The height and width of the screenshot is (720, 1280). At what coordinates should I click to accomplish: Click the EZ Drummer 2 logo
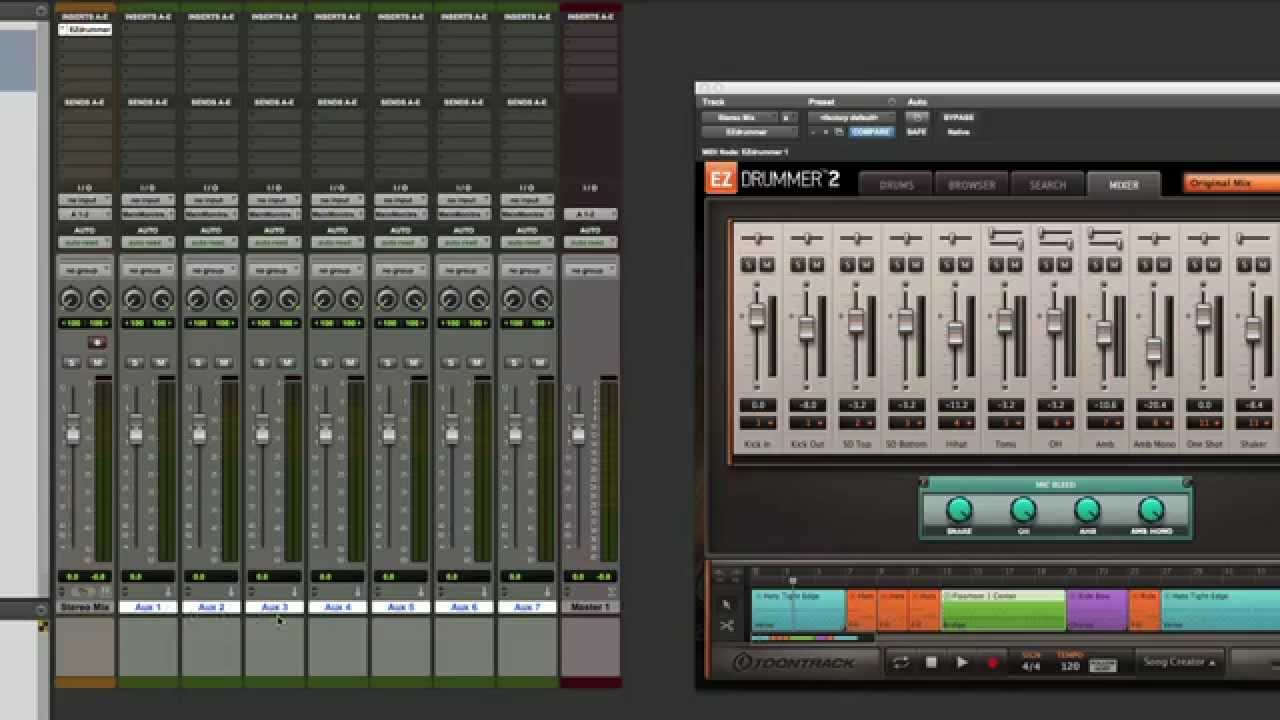773,180
